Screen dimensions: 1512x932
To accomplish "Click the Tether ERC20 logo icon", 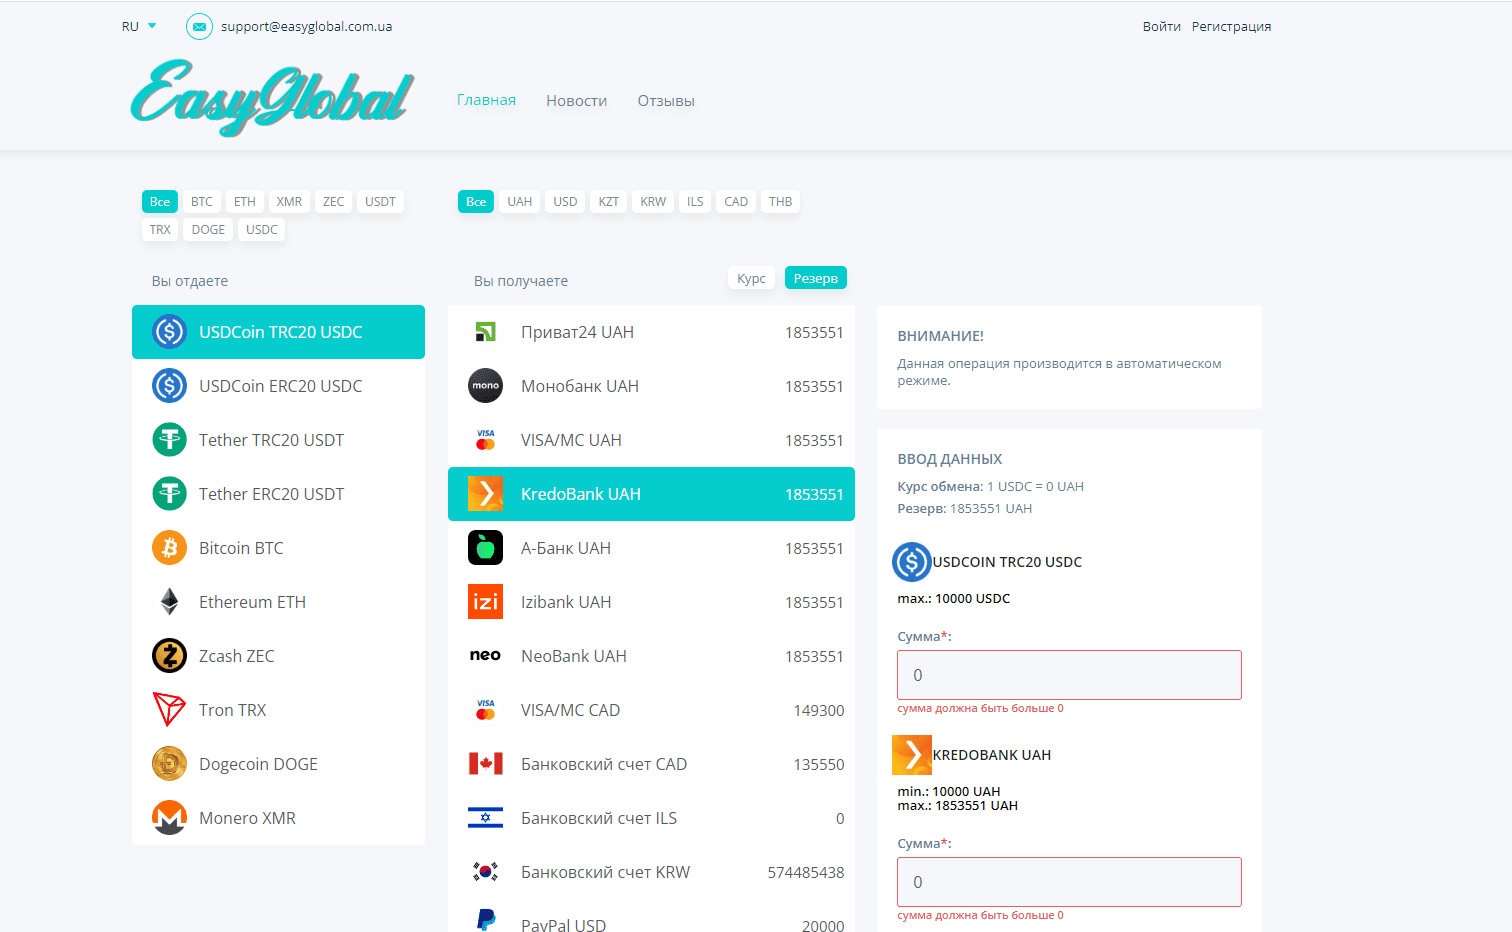I will (169, 493).
